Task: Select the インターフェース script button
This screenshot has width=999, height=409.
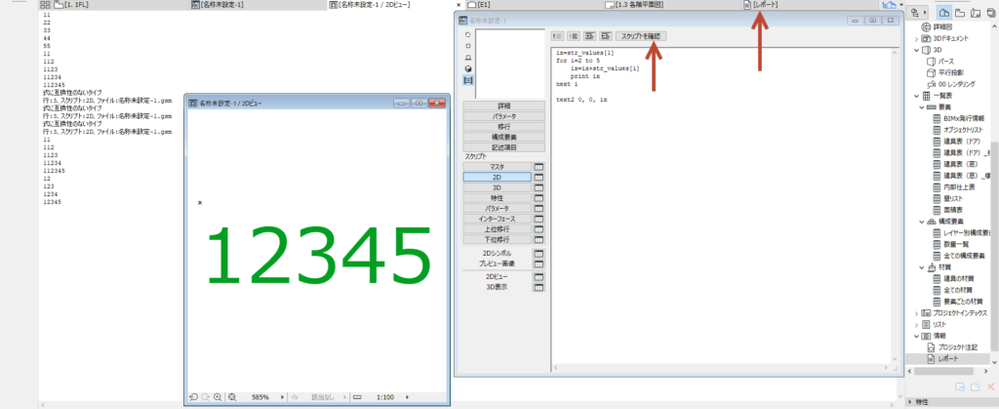Action: 497,219
